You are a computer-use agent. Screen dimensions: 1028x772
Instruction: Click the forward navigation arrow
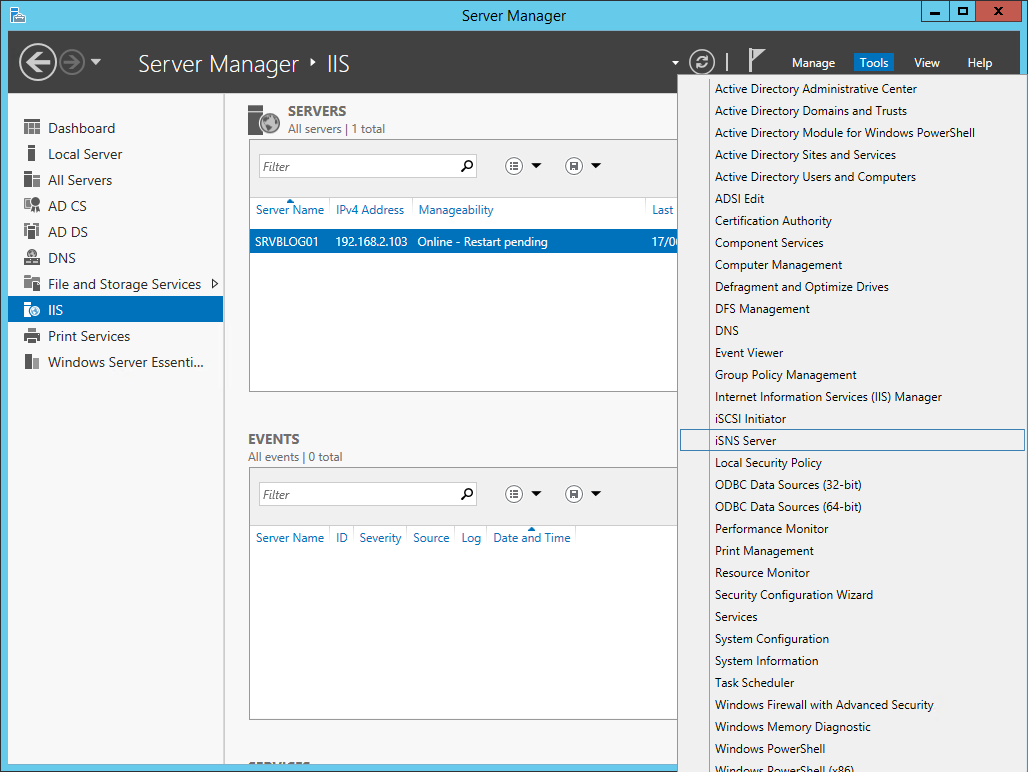[x=72, y=62]
